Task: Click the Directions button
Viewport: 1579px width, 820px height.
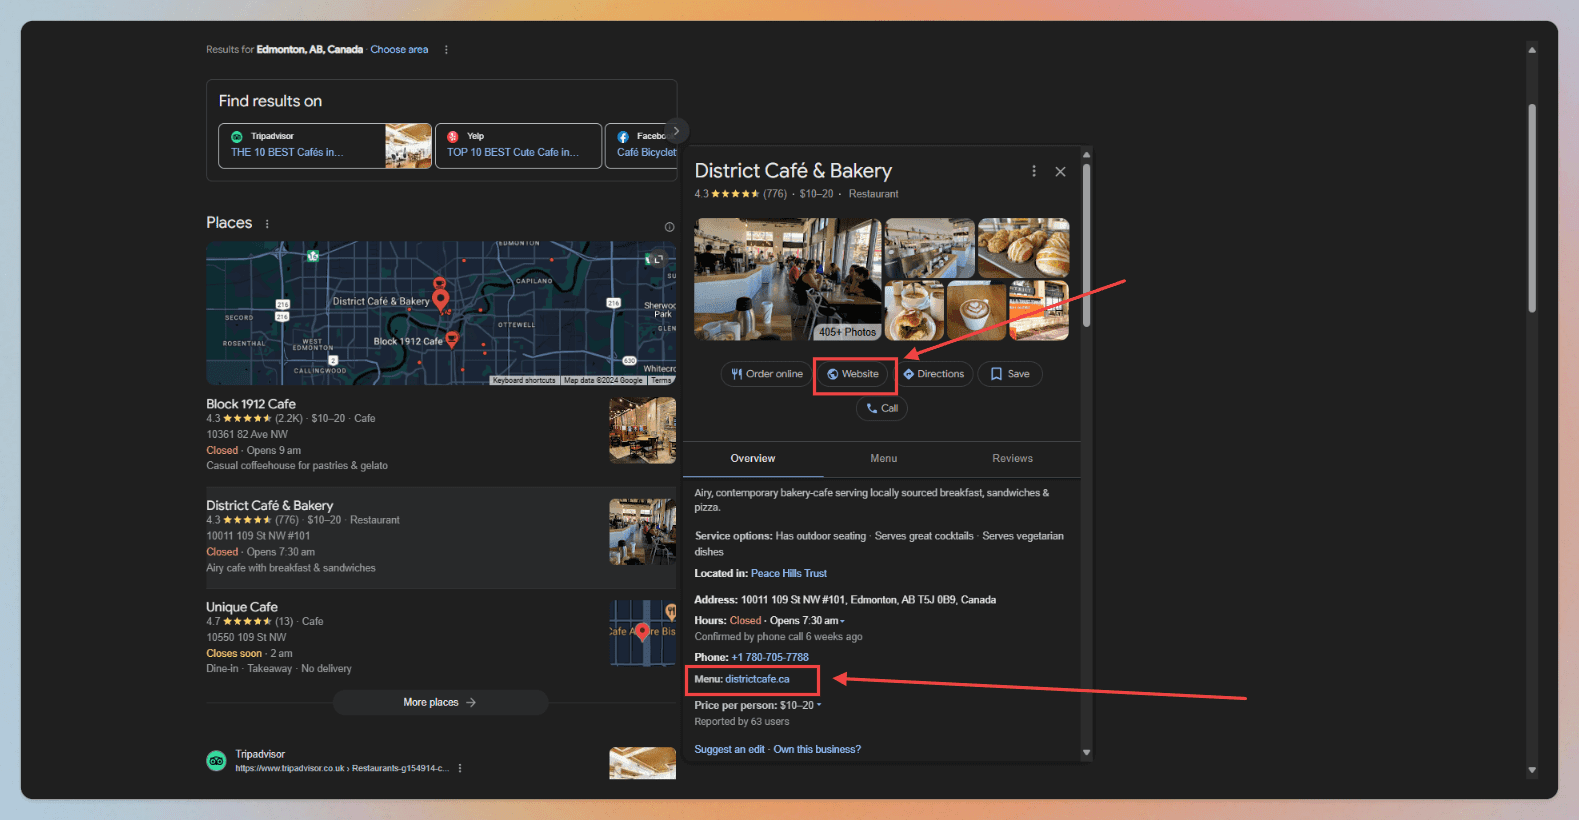Action: click(934, 374)
